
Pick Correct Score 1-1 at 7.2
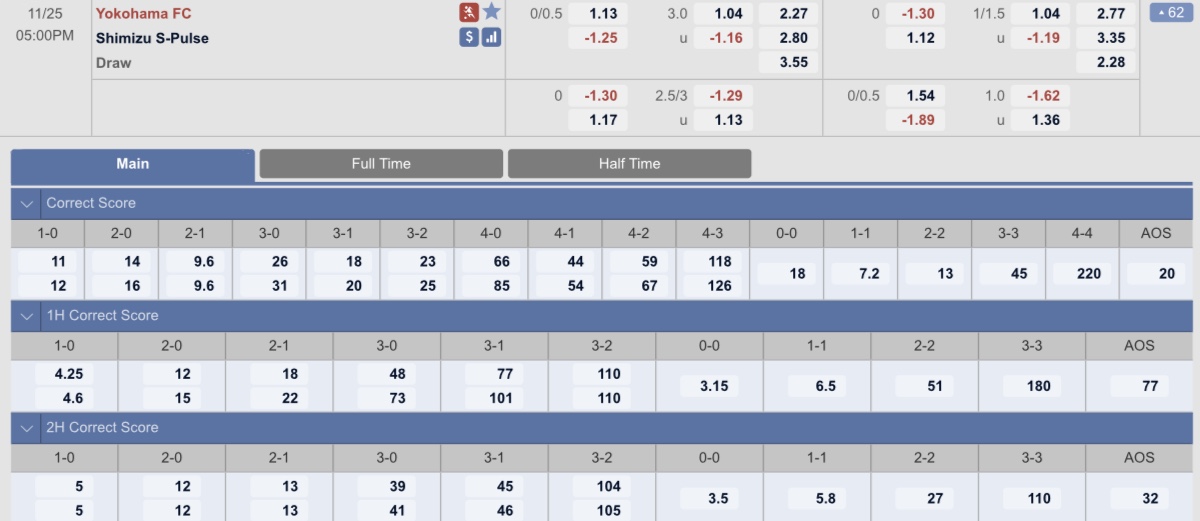861,273
